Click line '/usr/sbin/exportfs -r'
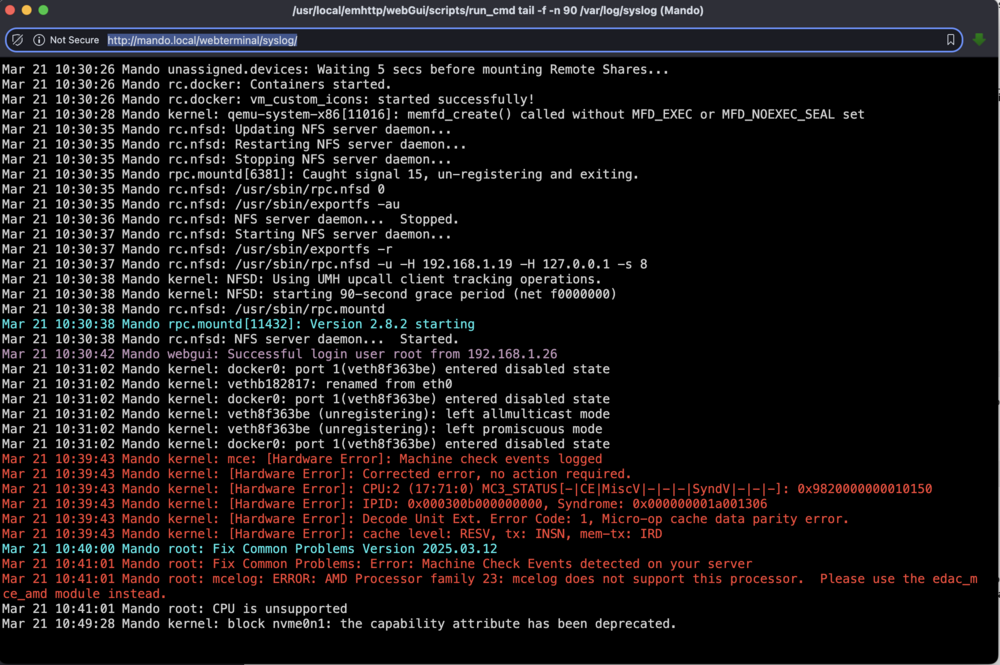 pos(197,249)
